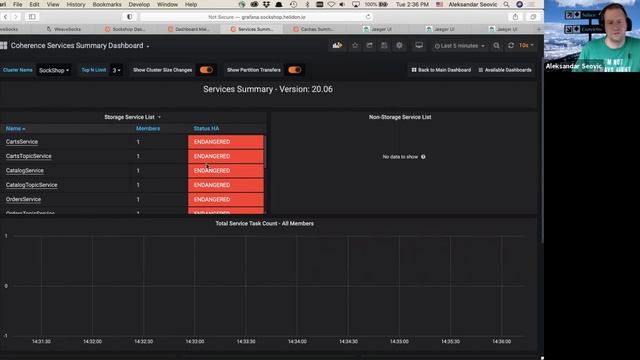Star this dashboard as favorite

[x=355, y=46]
